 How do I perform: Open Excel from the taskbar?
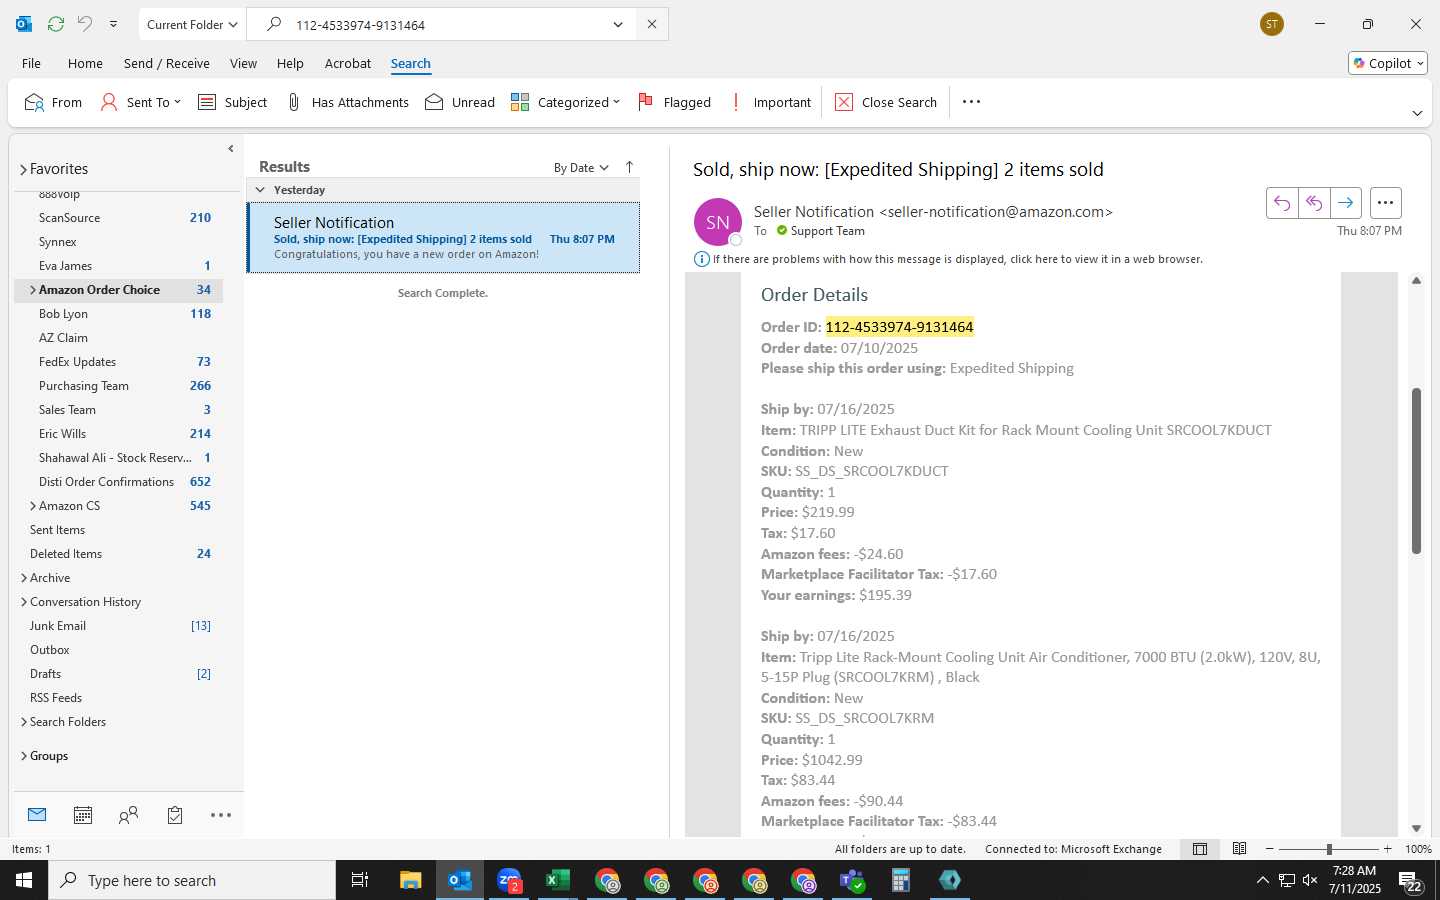click(558, 880)
